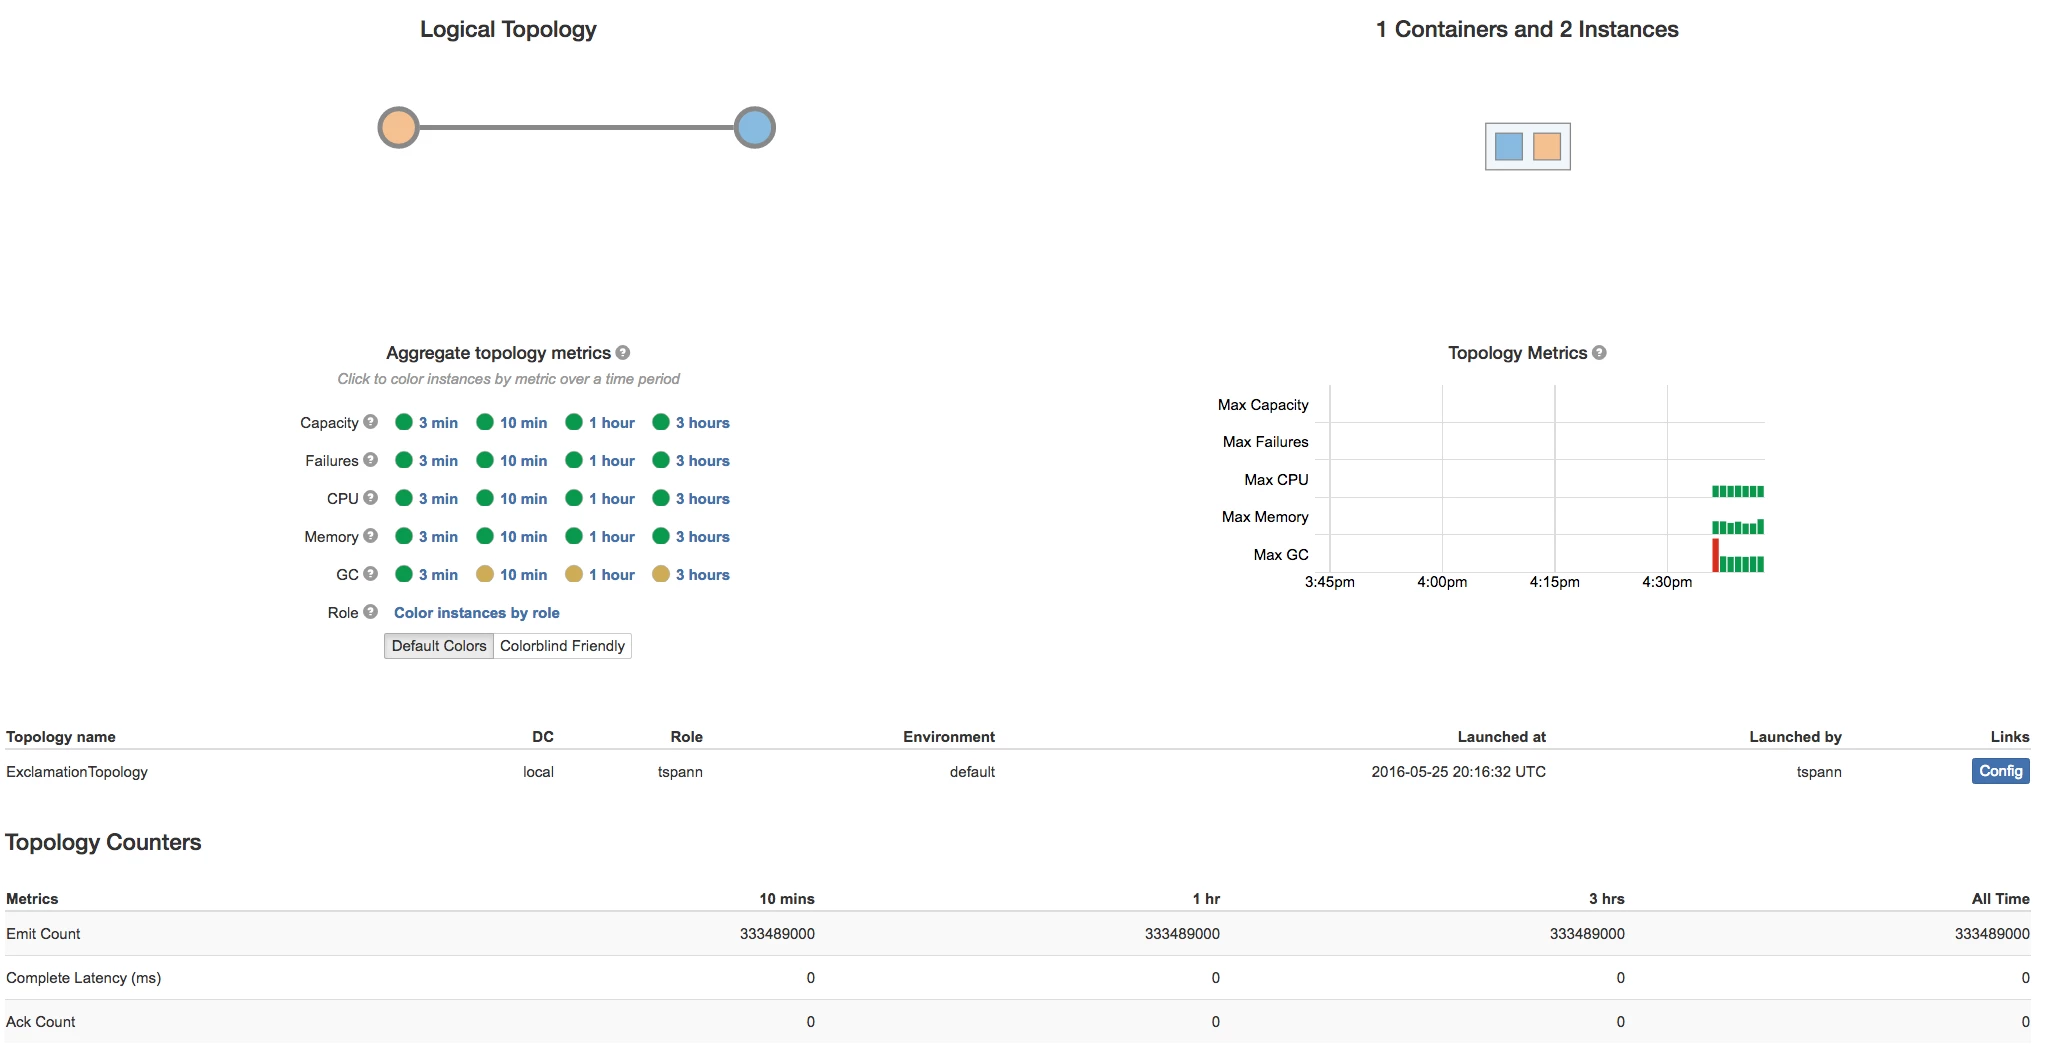This screenshot has height=1049, width=2045.
Task: Select the blue bolt node in Logical Topology
Action: [x=755, y=128]
